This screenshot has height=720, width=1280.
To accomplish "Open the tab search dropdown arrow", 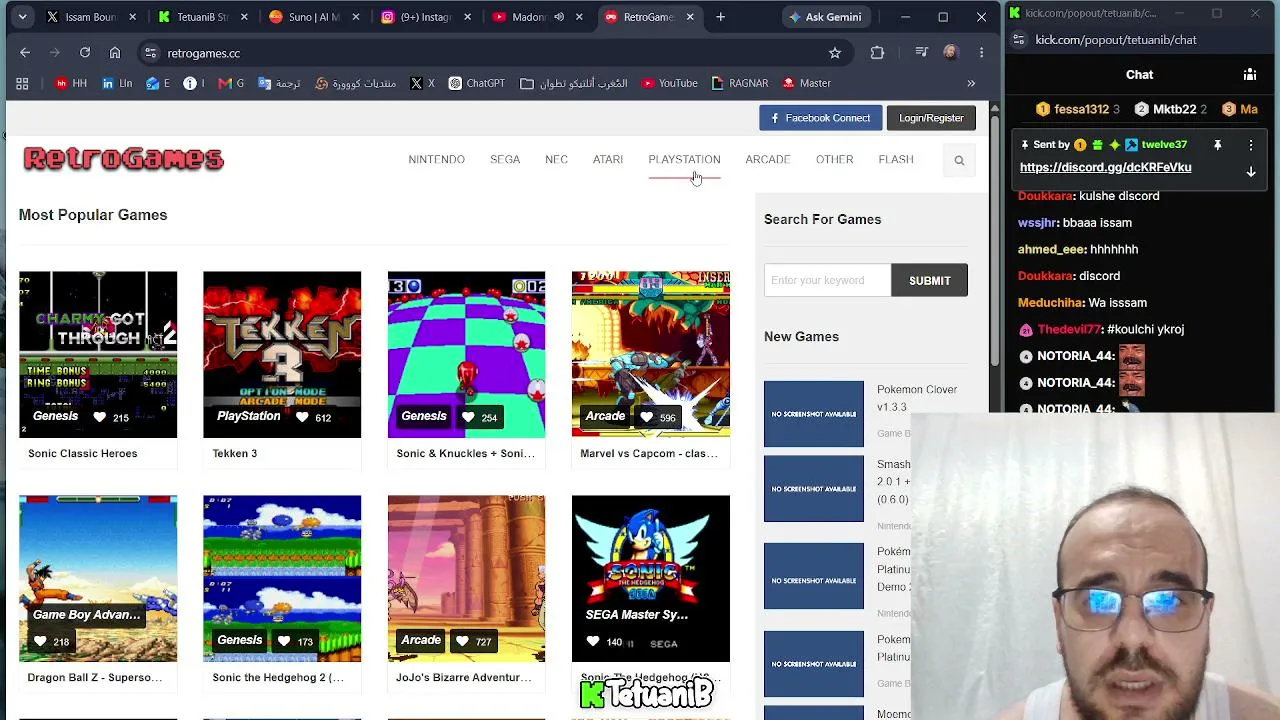I will pos(22,17).
